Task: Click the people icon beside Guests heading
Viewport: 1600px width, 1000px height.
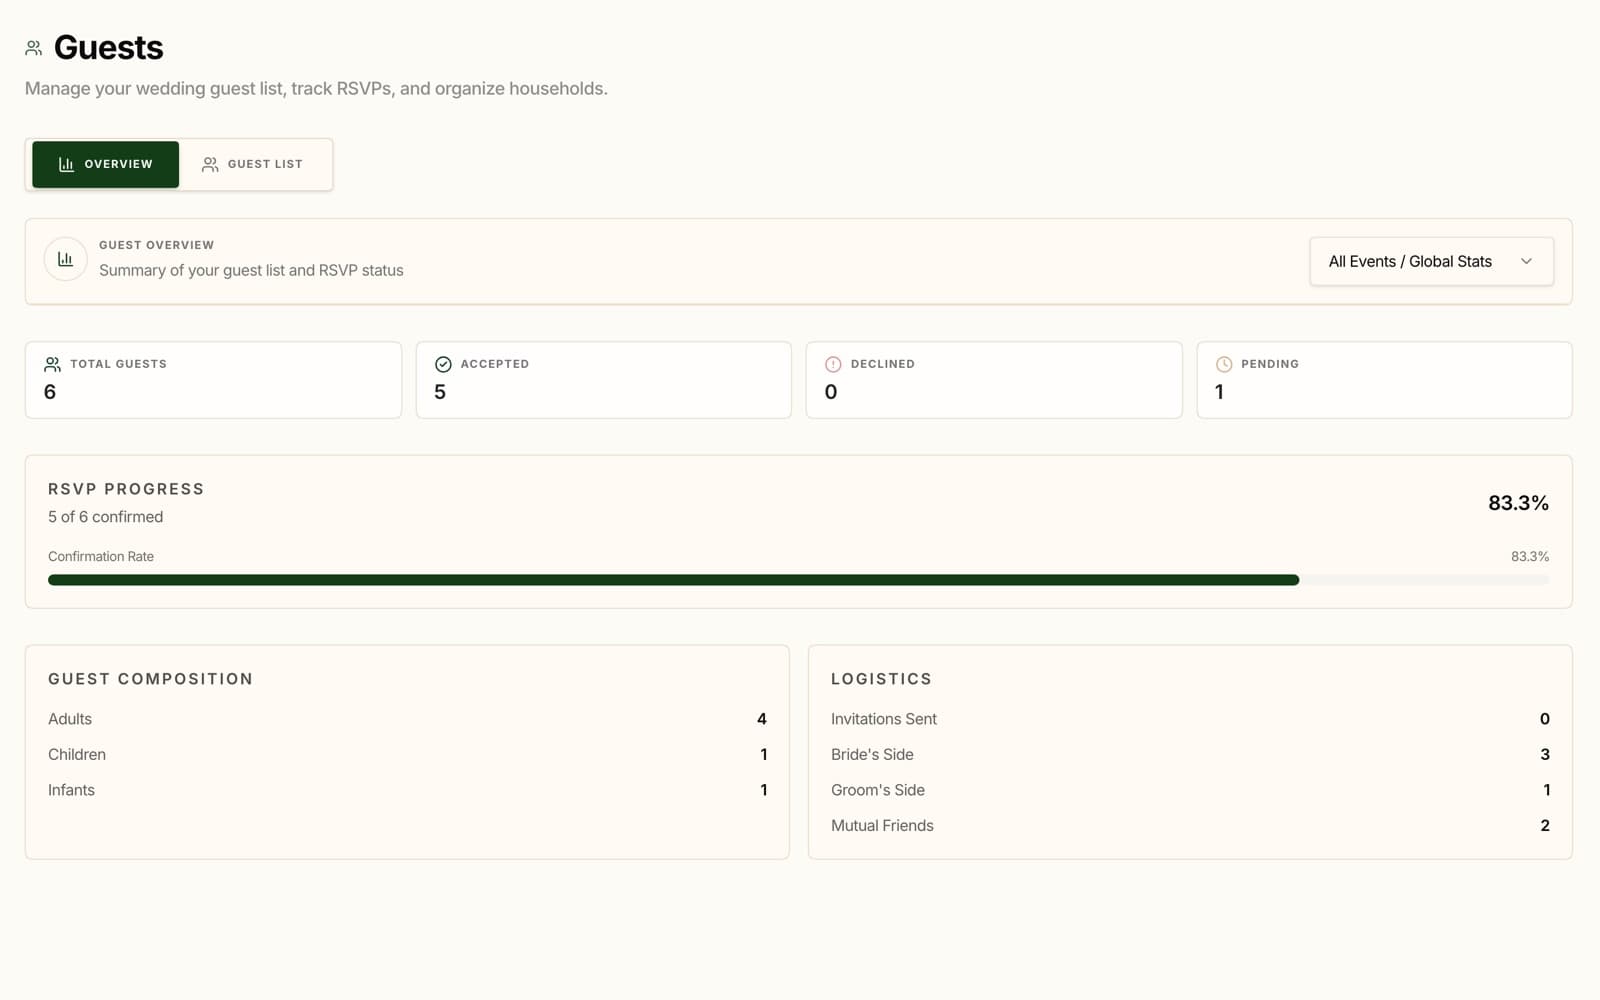Action: [x=33, y=48]
